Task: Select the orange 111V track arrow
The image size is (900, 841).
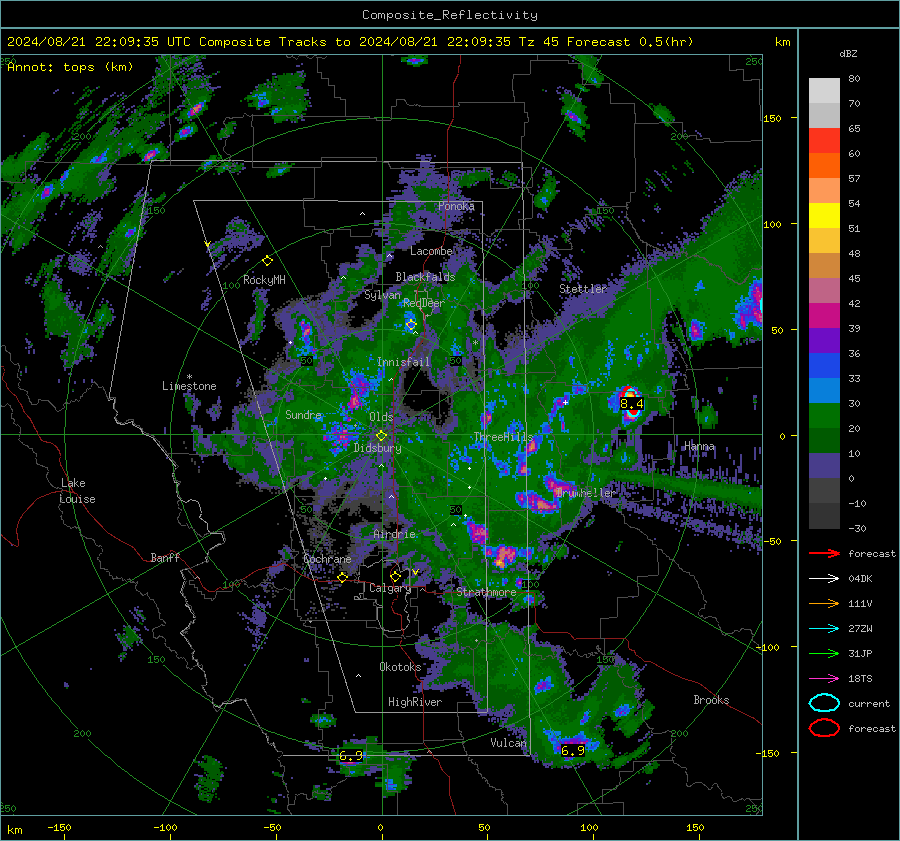Action: click(824, 603)
